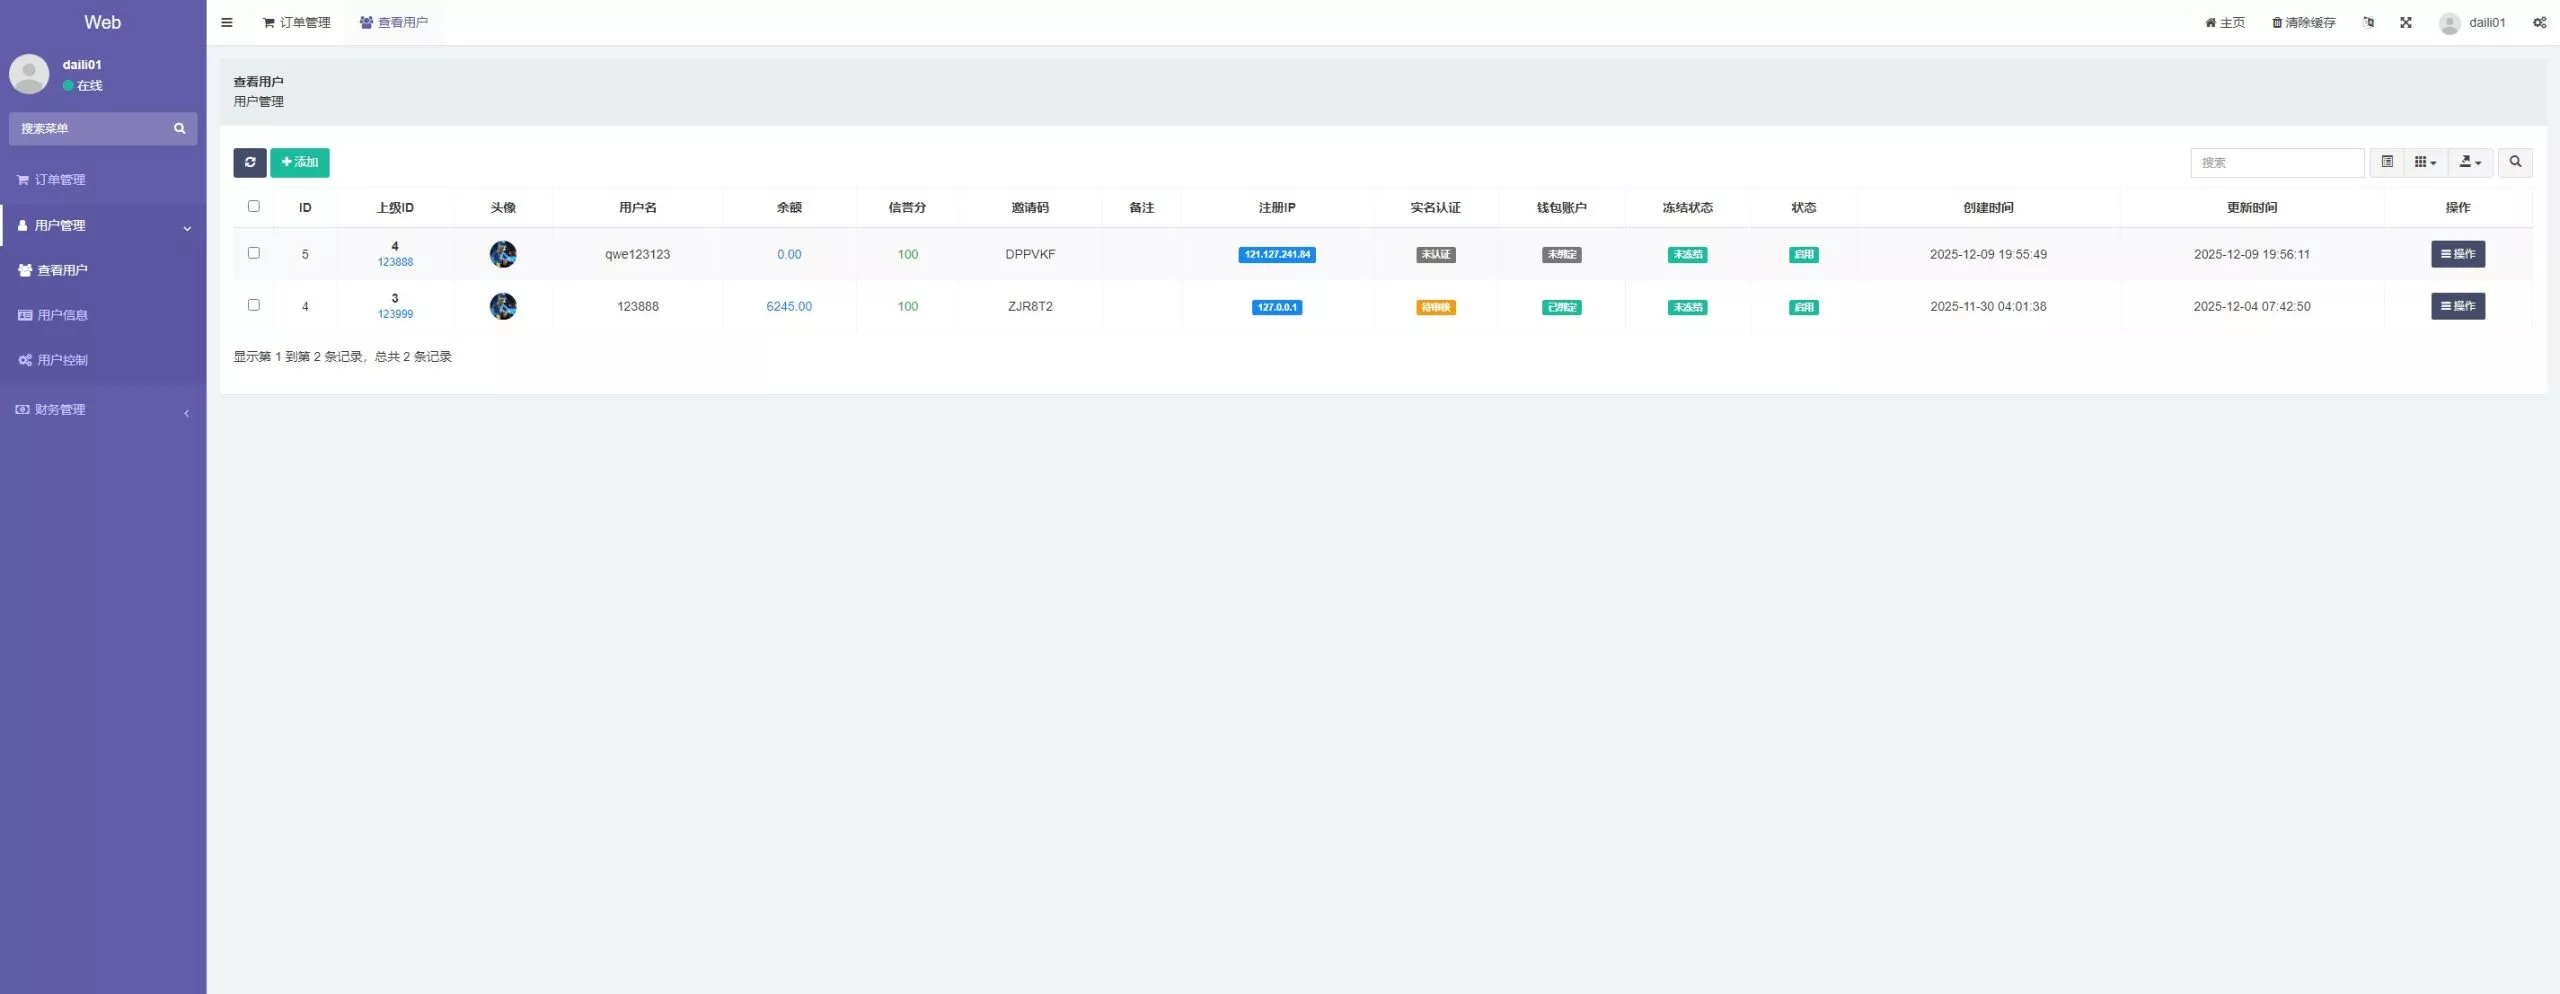The width and height of the screenshot is (2560, 994).
Task: Check the row for user 123888
Action: point(254,305)
